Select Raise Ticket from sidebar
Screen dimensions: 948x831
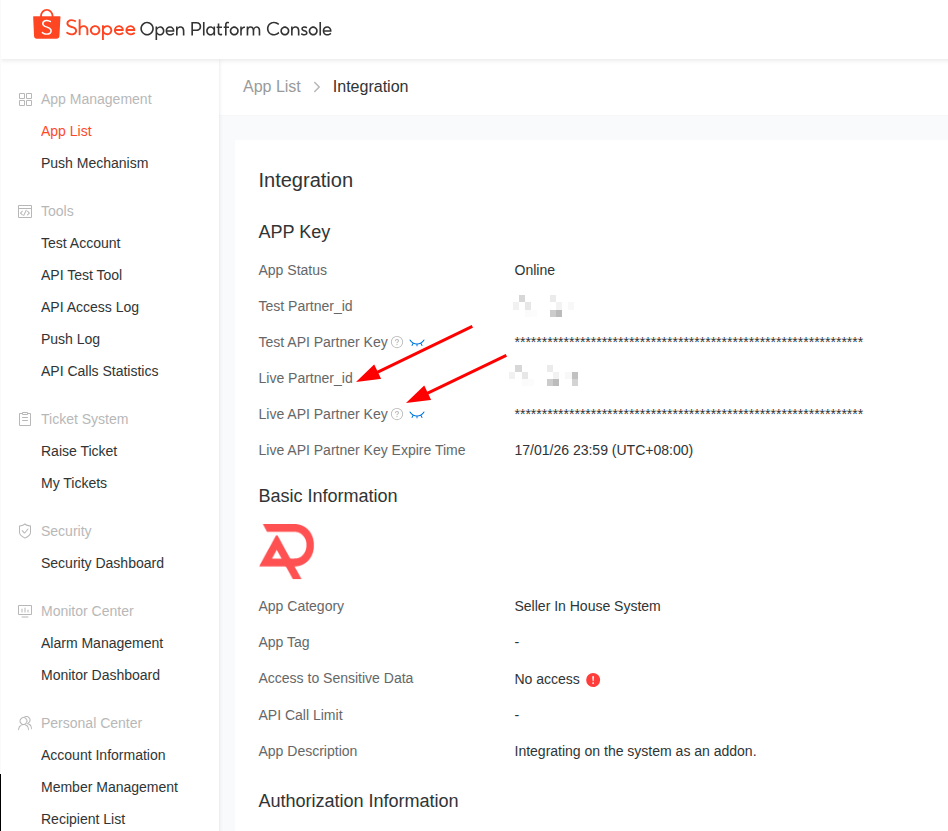point(79,451)
